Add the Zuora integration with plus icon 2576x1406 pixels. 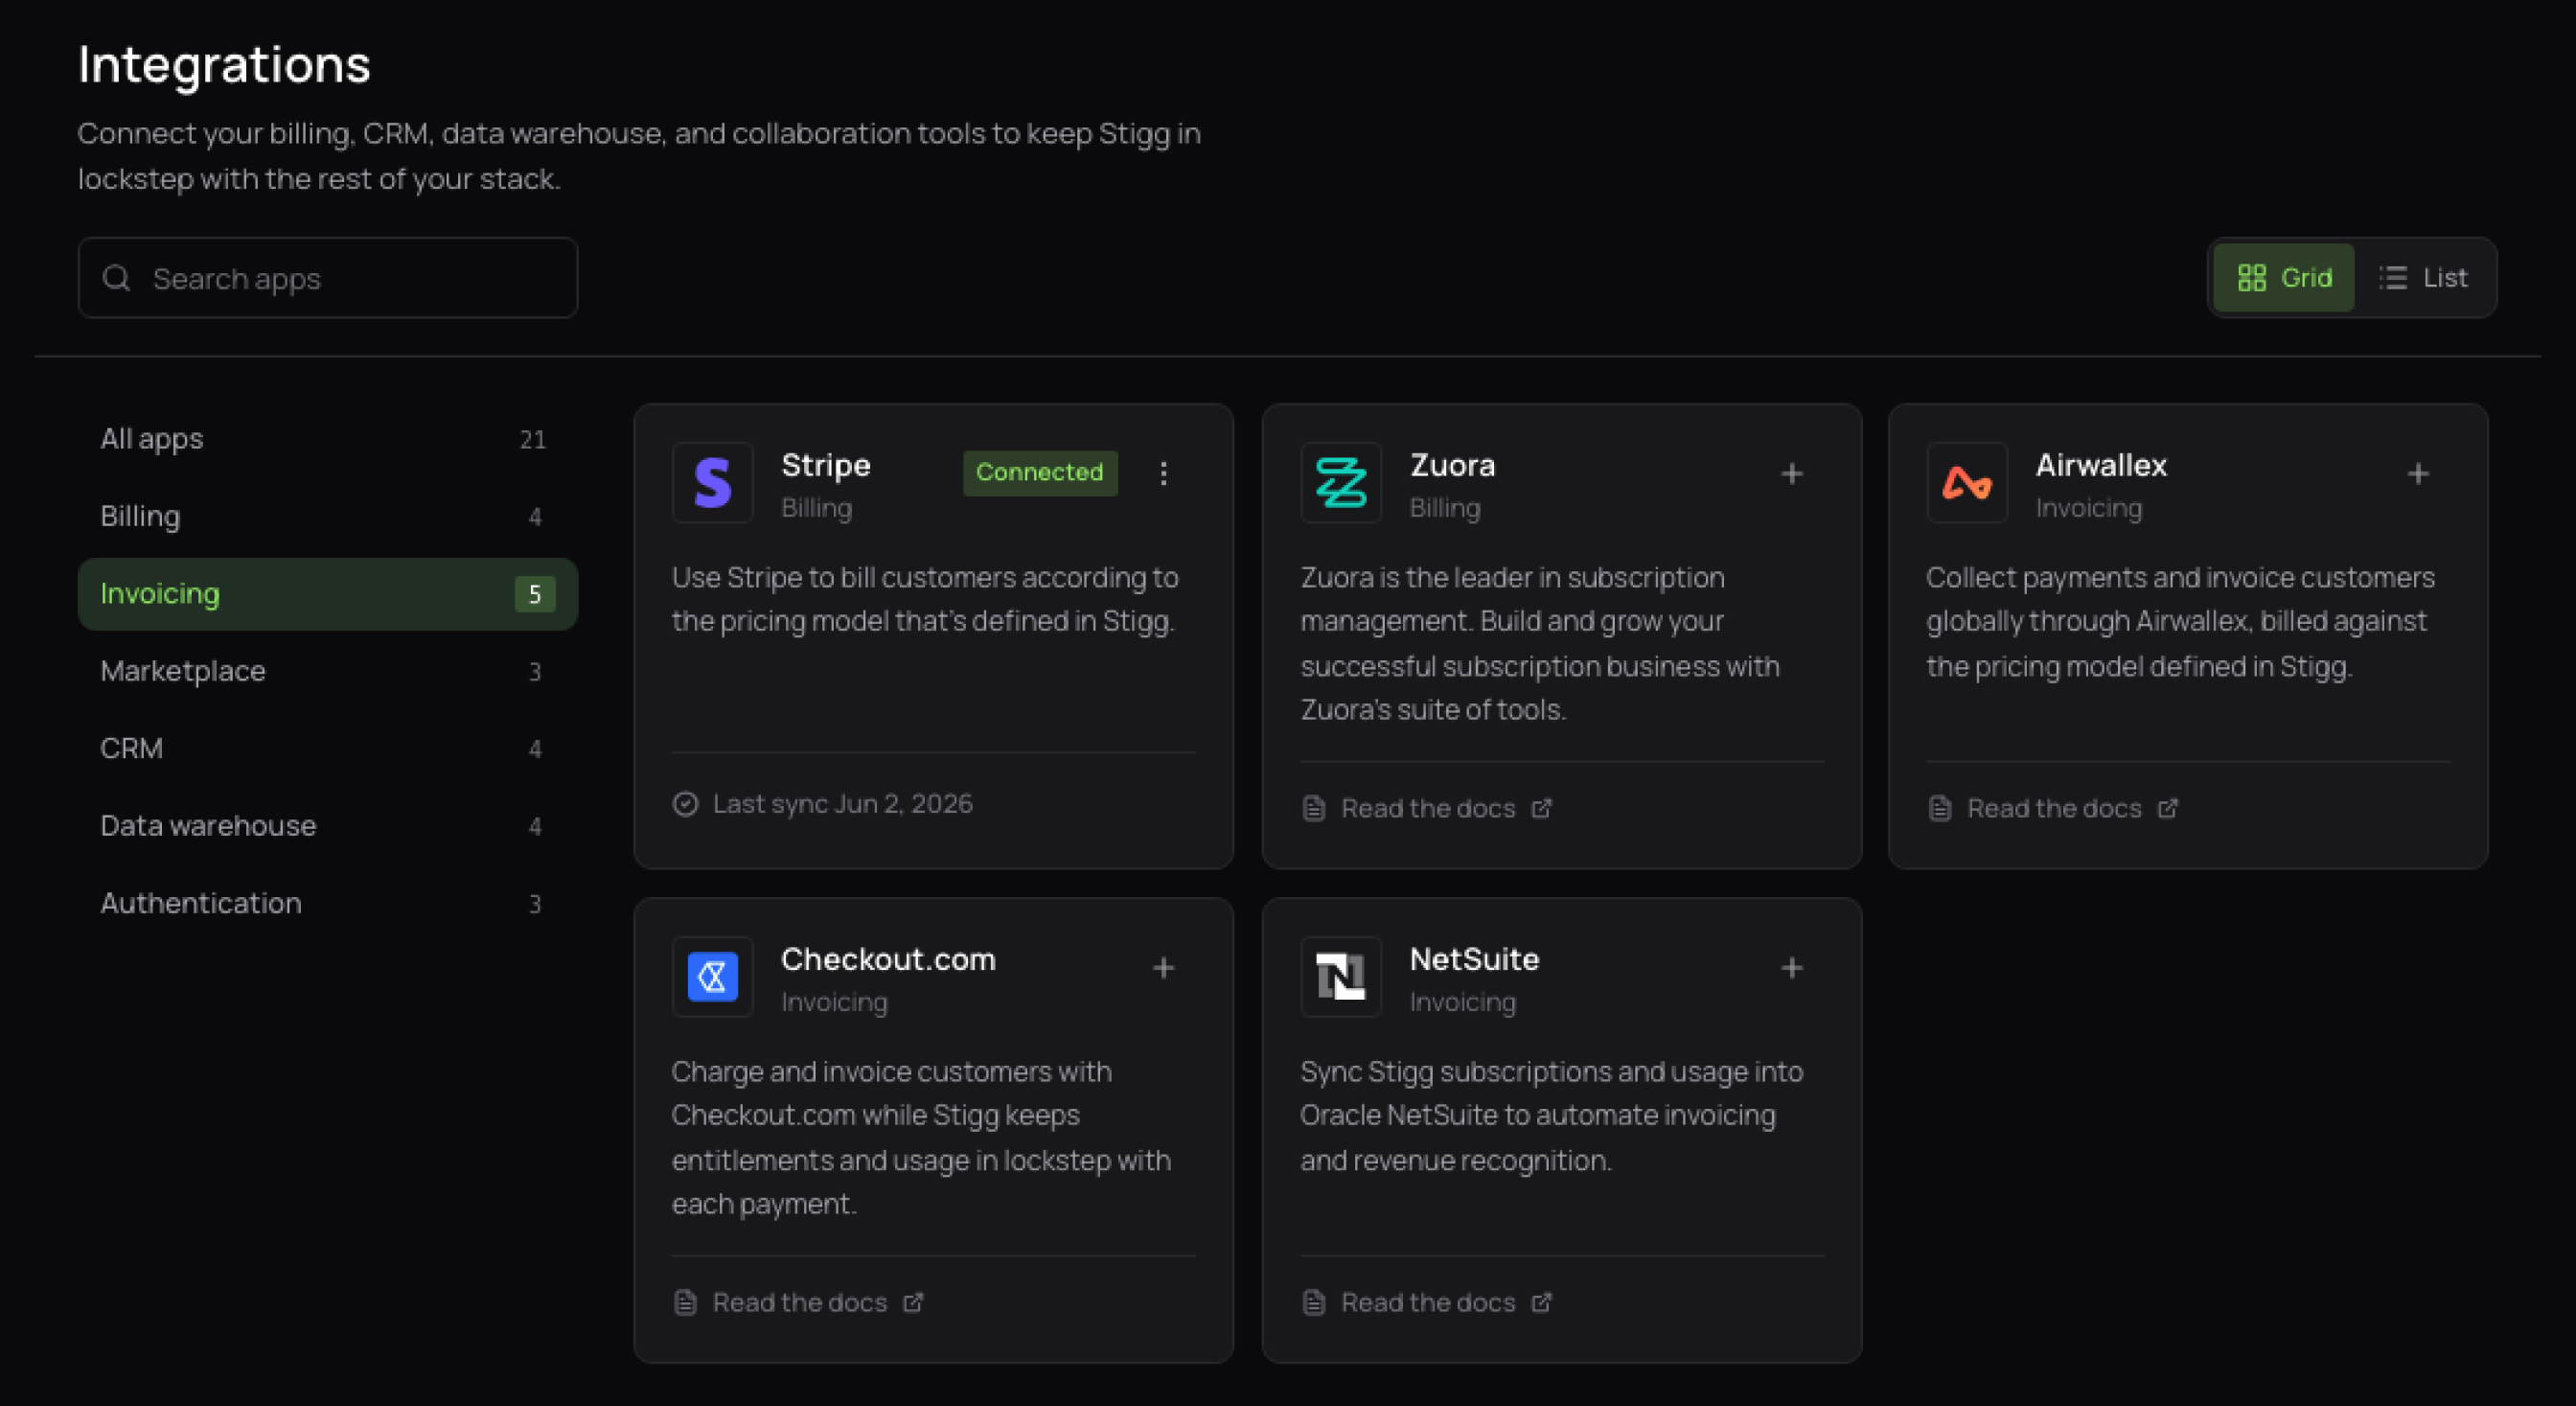(1792, 473)
